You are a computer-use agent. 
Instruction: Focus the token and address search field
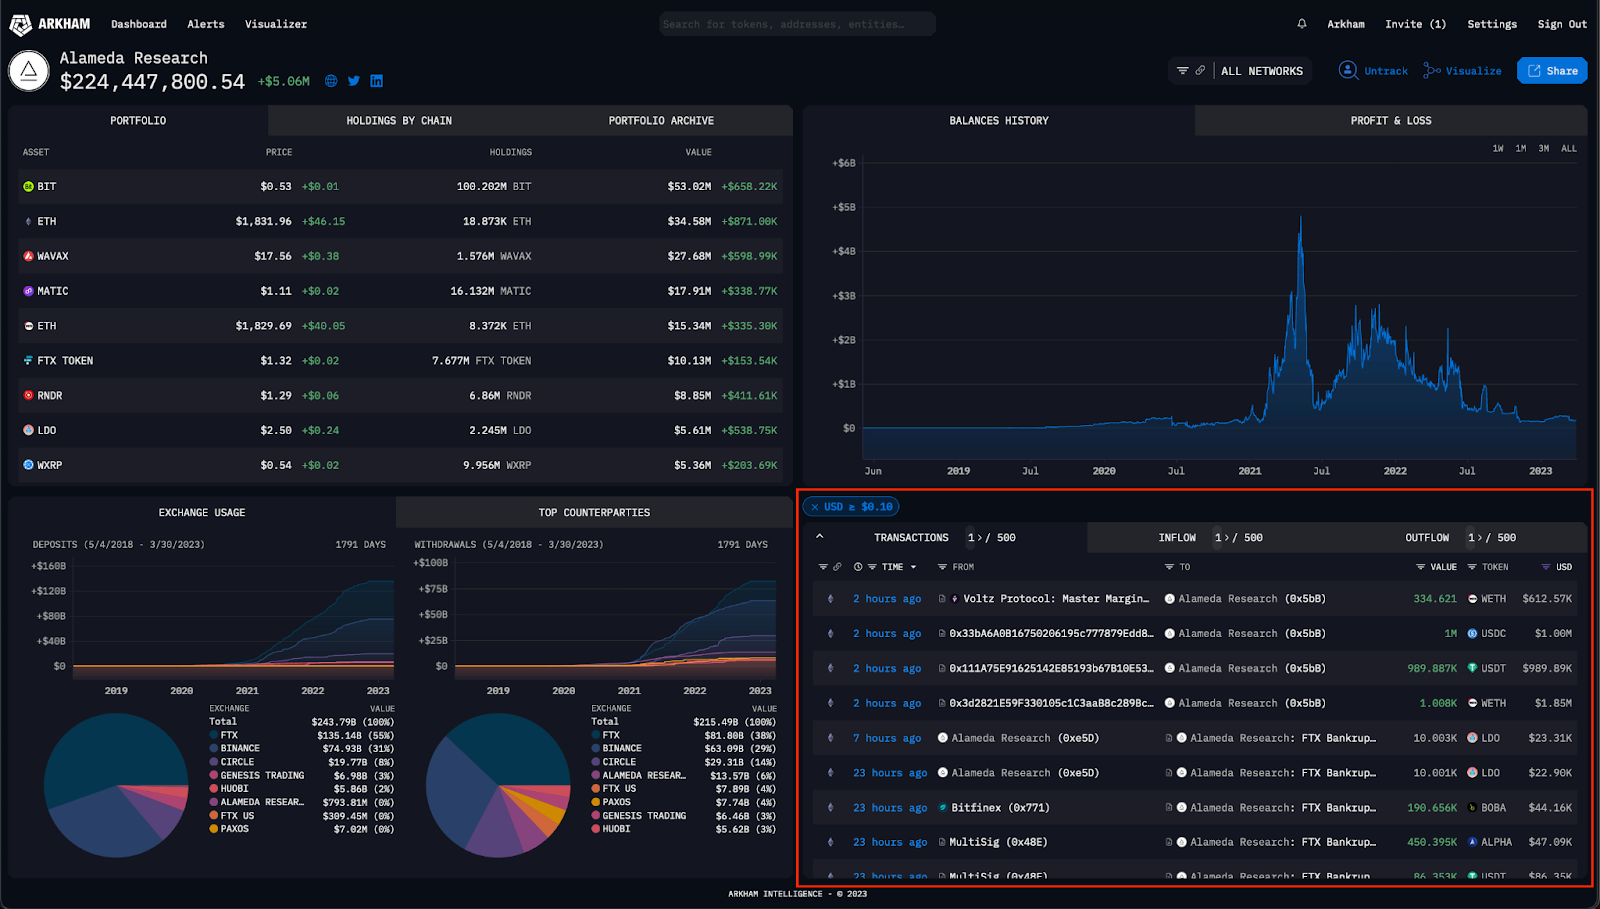point(797,24)
